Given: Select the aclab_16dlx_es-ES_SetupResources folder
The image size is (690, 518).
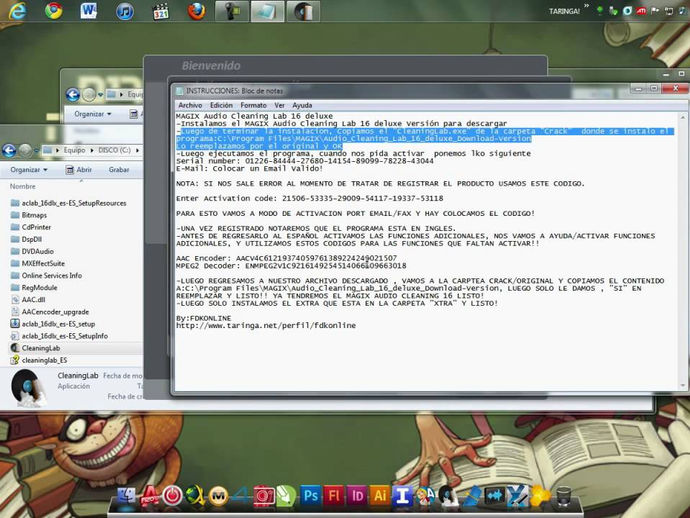Looking at the screenshot, I should coord(68,203).
